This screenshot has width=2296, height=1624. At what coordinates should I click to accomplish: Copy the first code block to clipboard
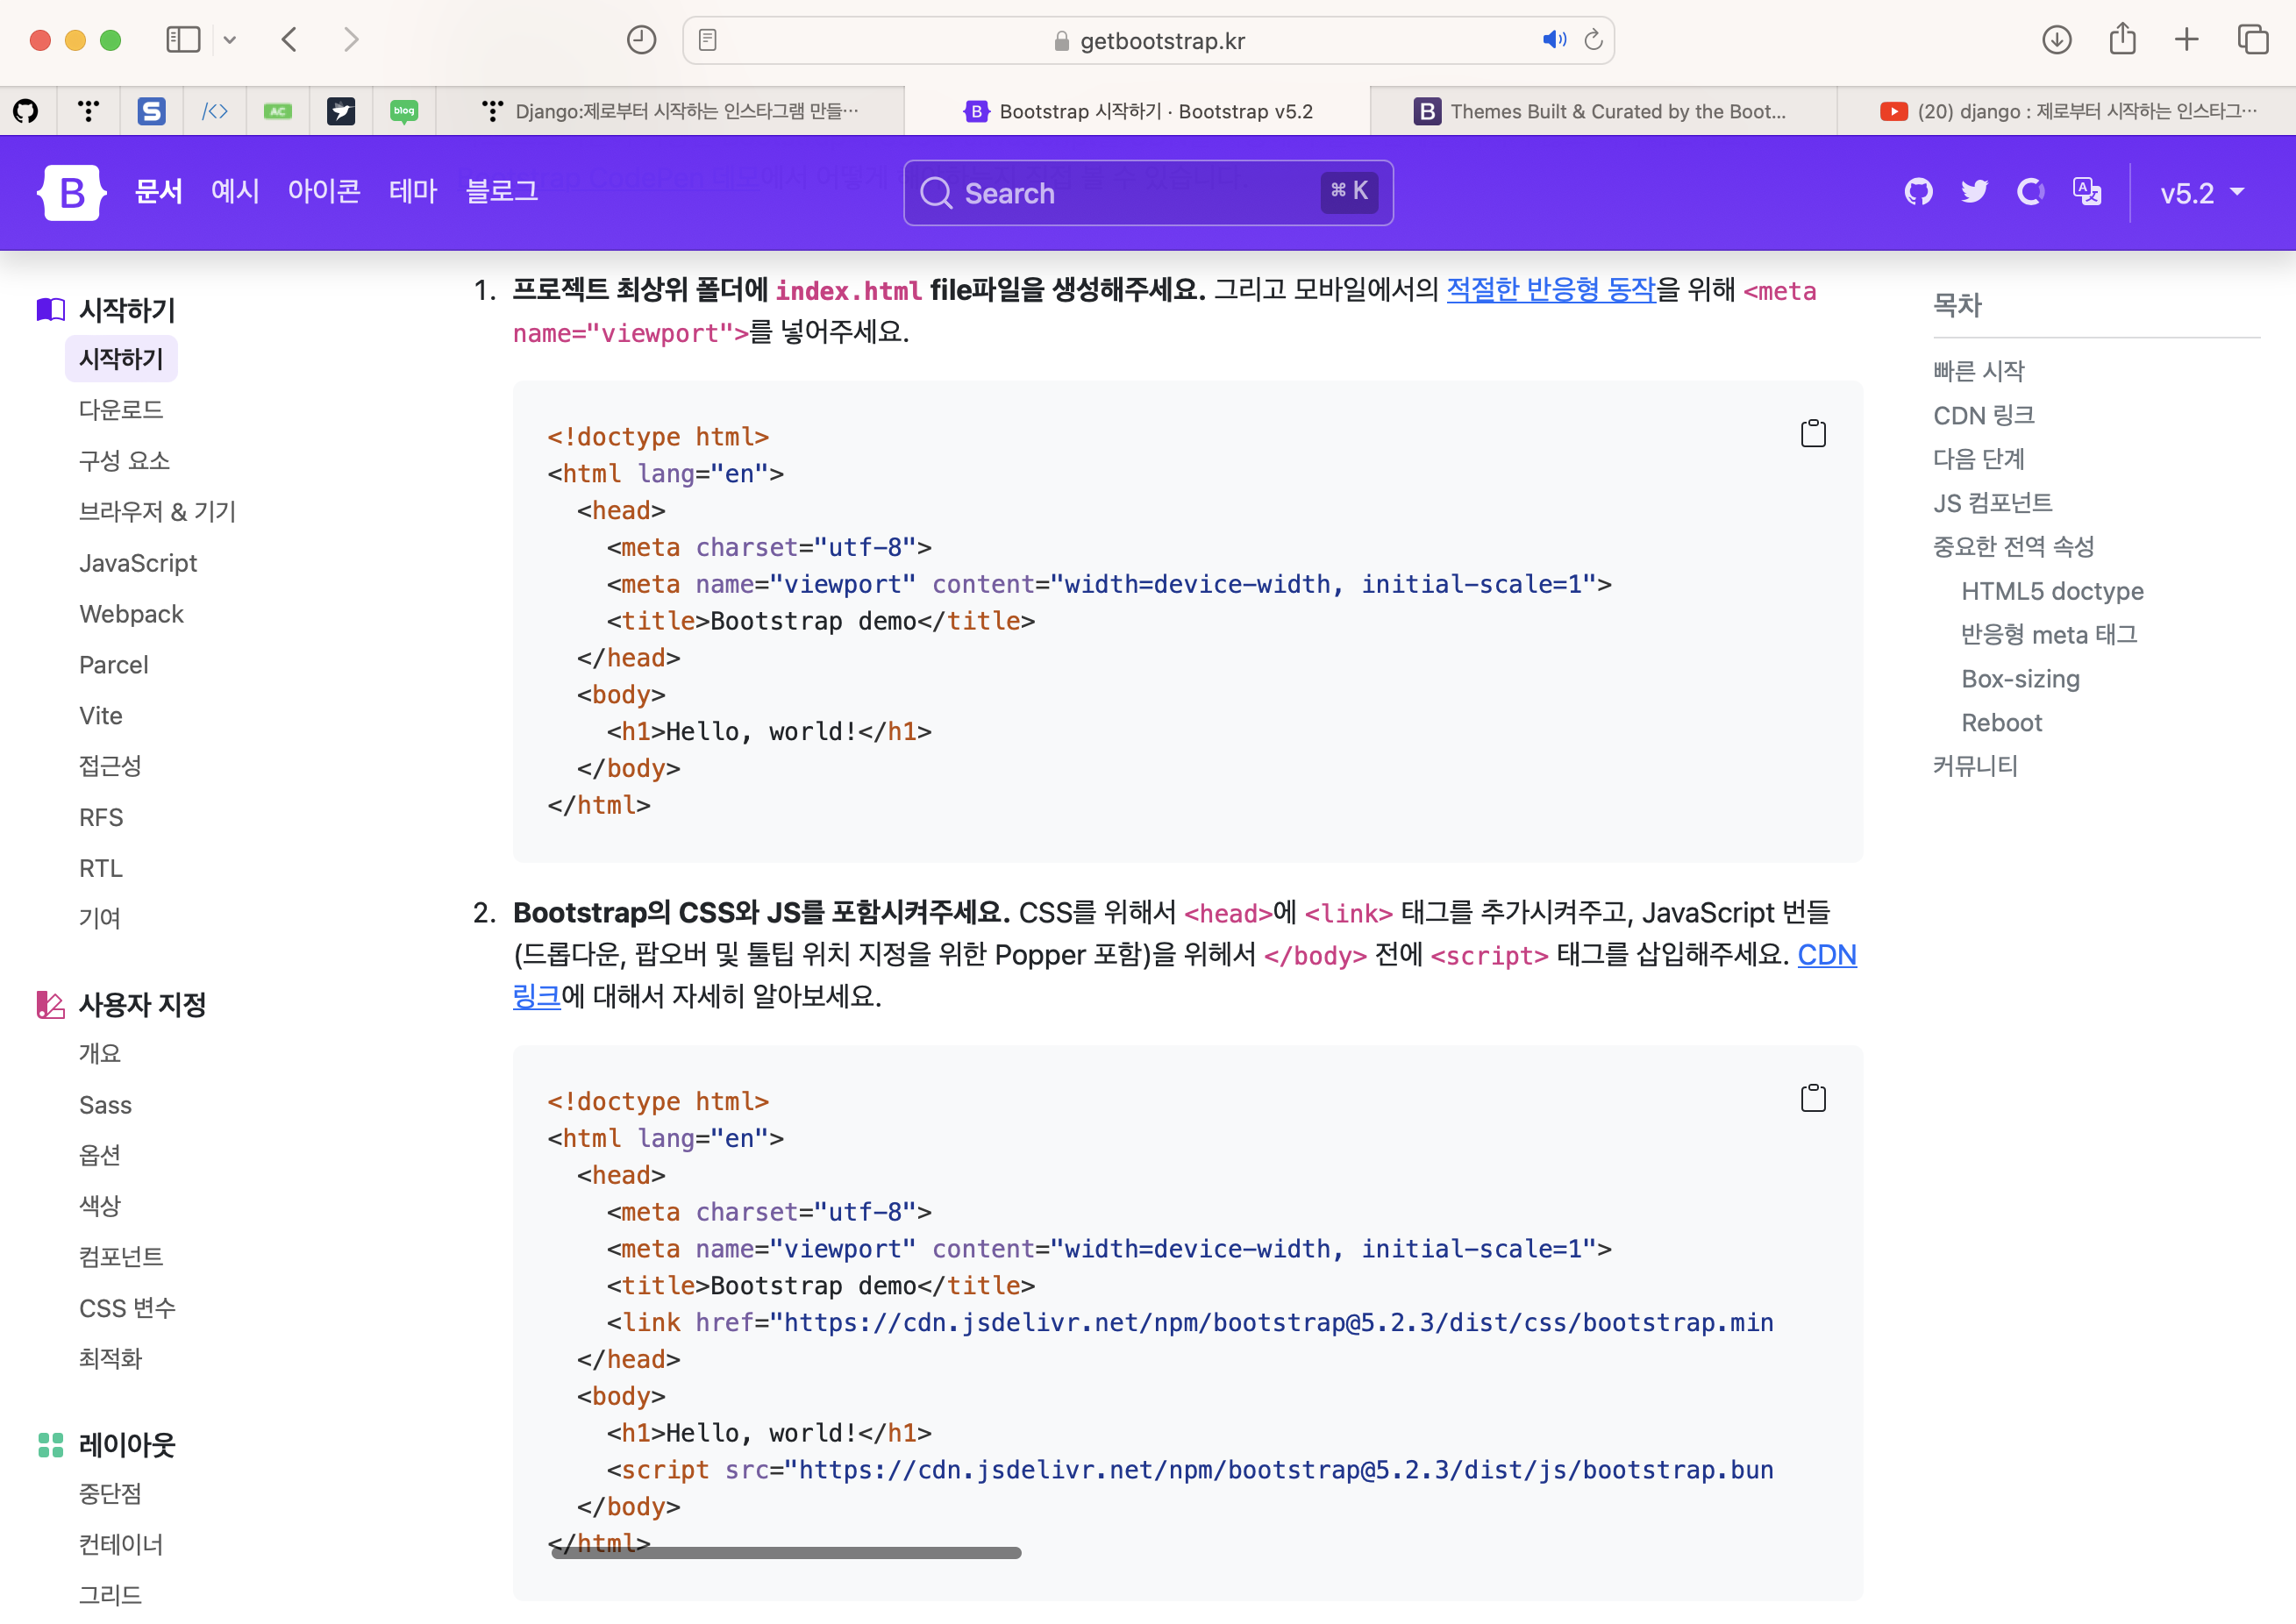(1812, 434)
